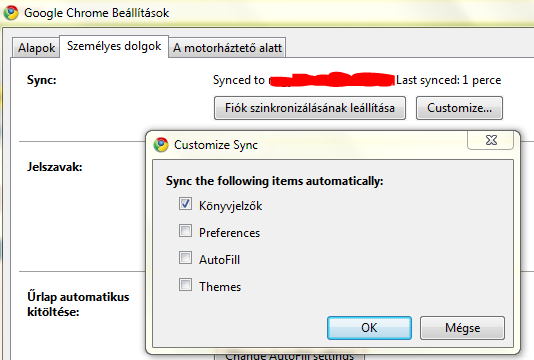Screen dimensions: 534x360
Task: Close the Customize Sync dialog
Action: tap(490, 140)
